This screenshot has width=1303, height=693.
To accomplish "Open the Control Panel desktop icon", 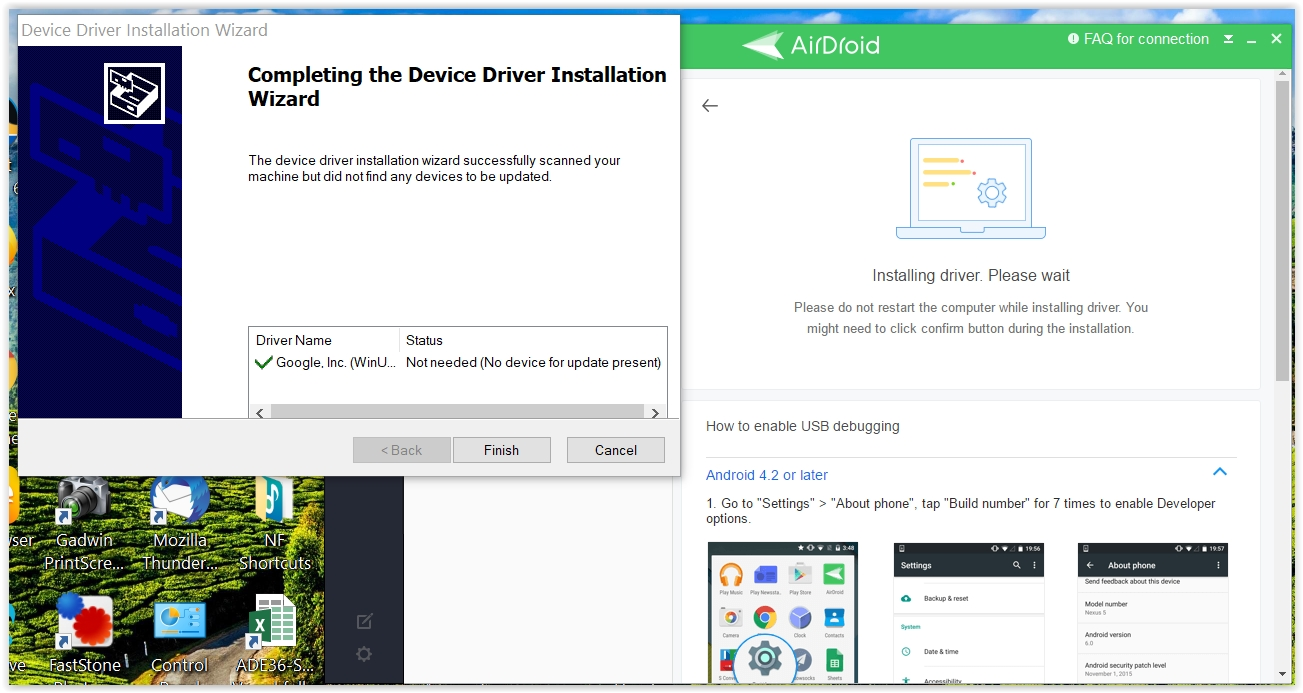I will pos(179,623).
